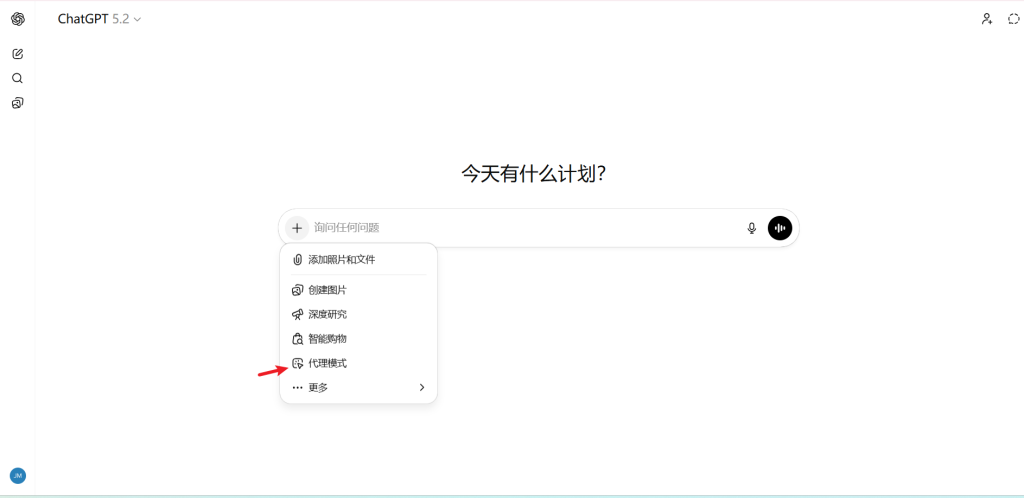Toggle the temporary chat dashed-circle icon
This screenshot has width=1024, height=498.
tap(1013, 19)
